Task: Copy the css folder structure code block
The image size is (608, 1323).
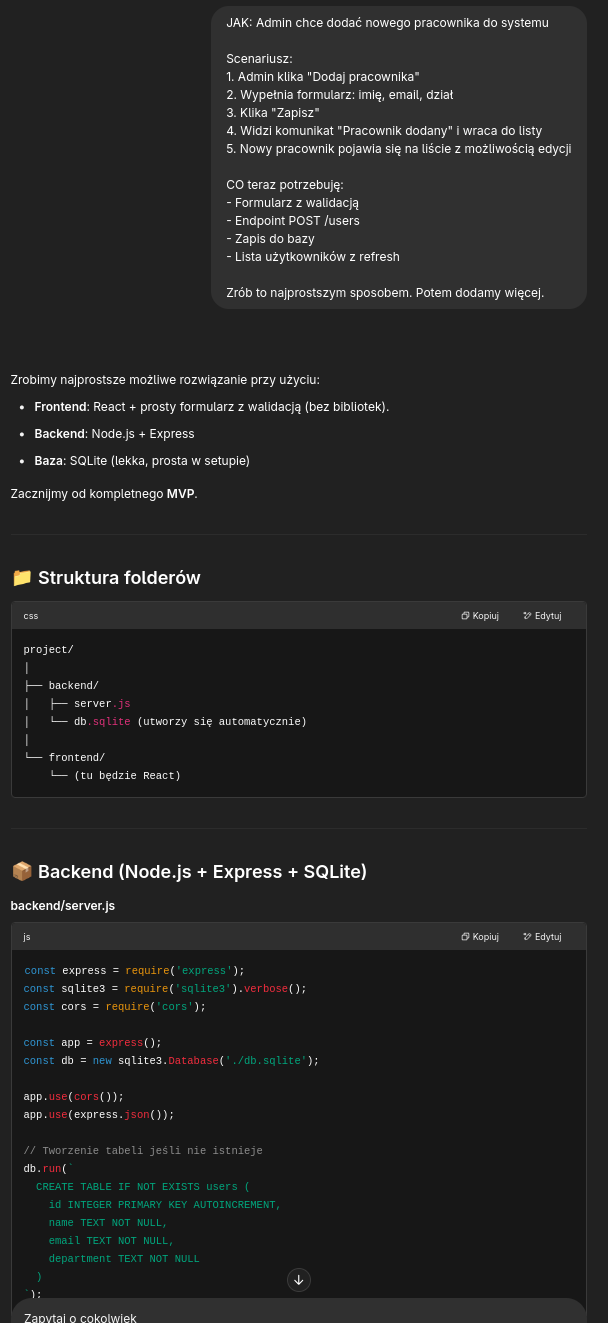Action: click(480, 616)
